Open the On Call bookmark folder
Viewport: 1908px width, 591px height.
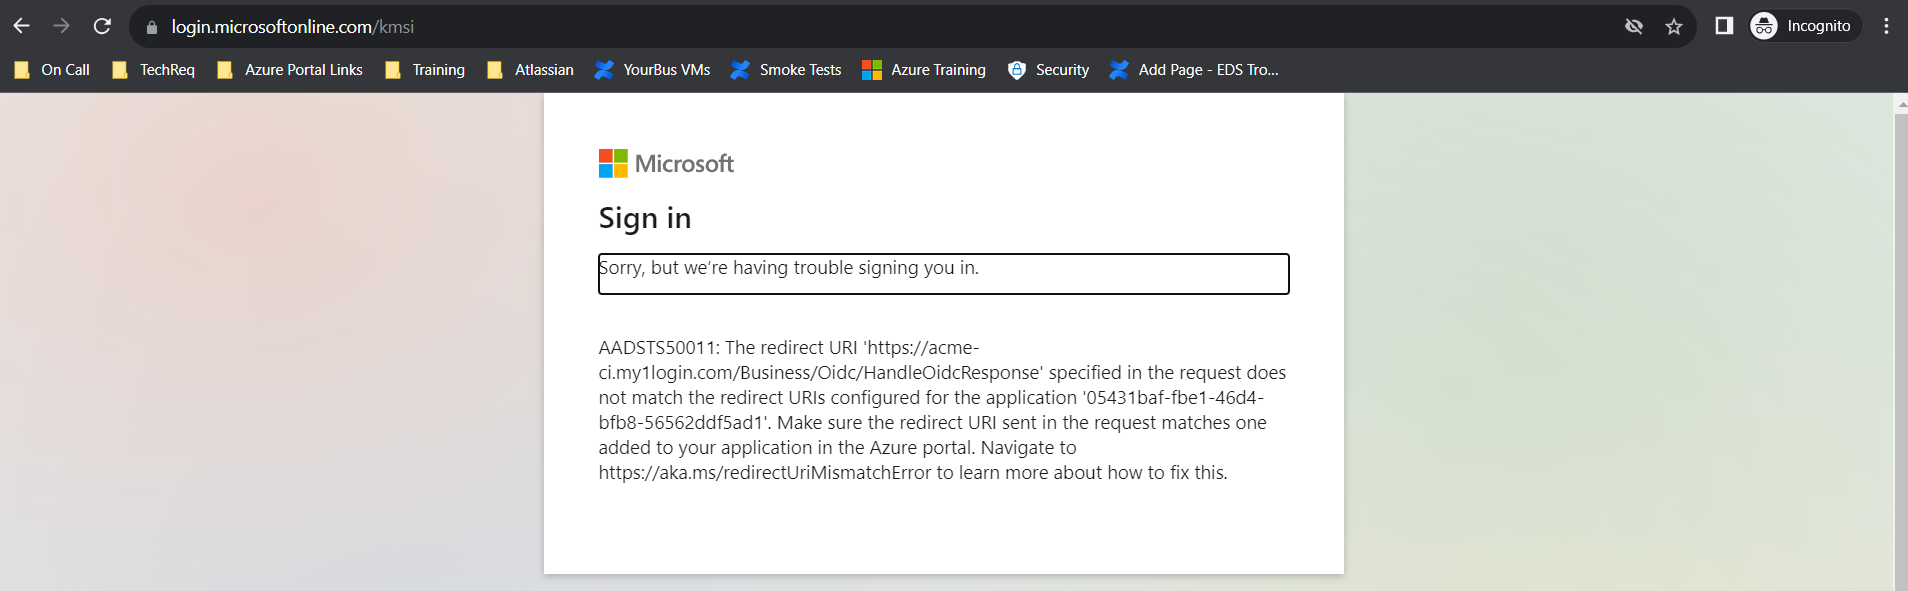pyautogui.click(x=53, y=70)
